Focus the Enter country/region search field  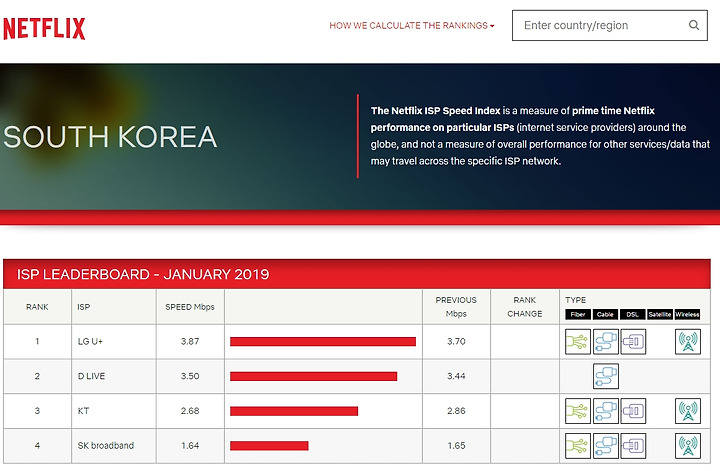[x=600, y=26]
